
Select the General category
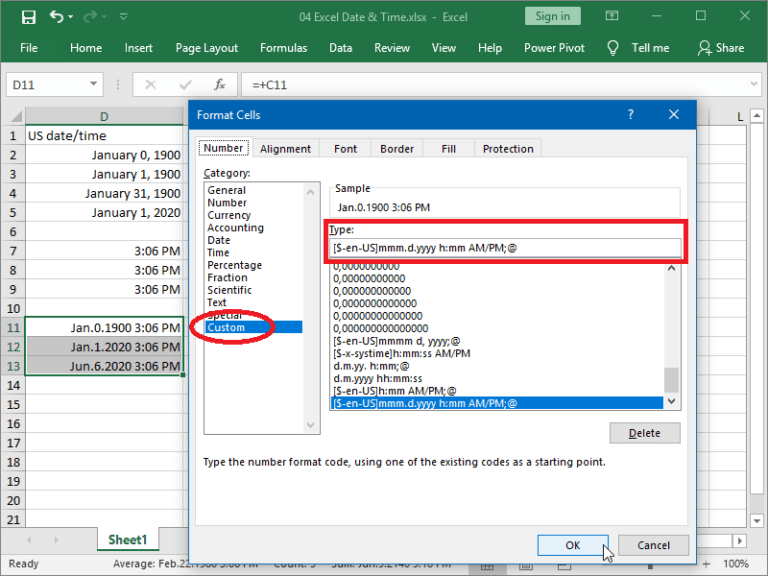click(226, 190)
